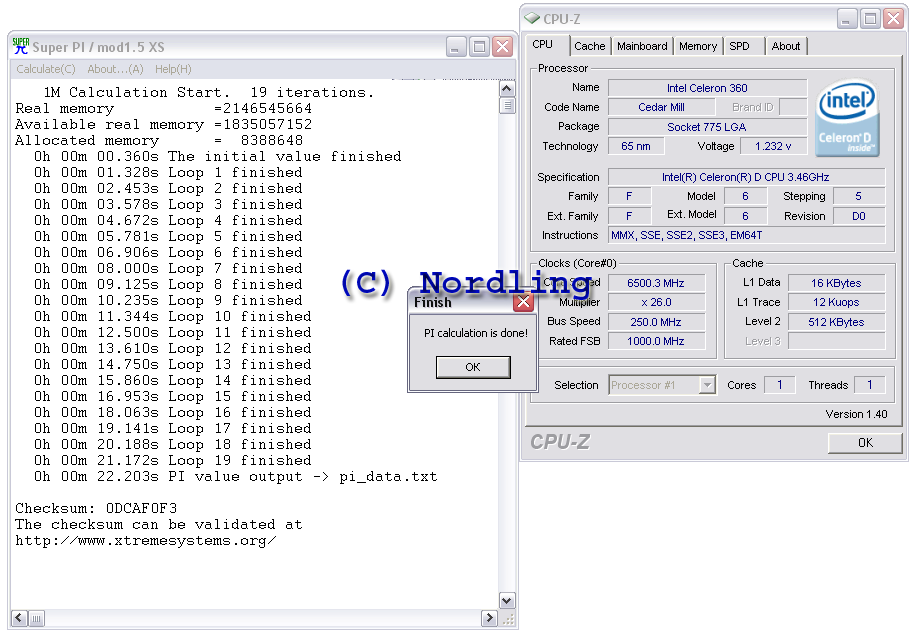This screenshot has width=915, height=632.
Task: Click OK in the Finish dialog
Action: point(473,367)
